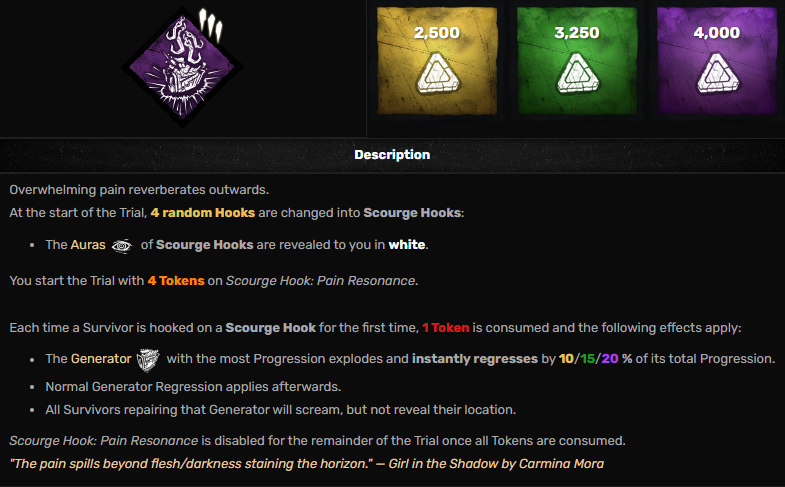Click the Carmina Mora flavor quote
Screen dimensions: 785x487
tap(306, 463)
